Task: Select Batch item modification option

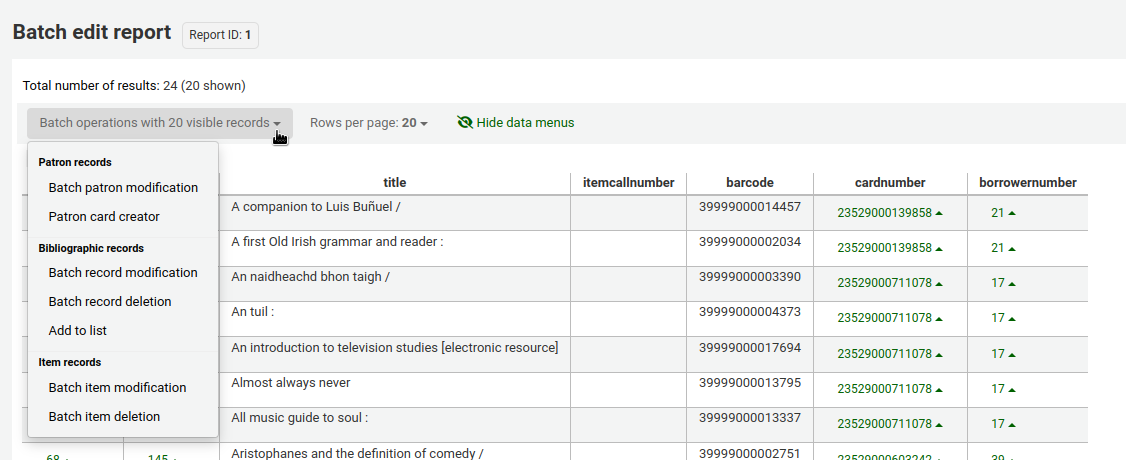Action: coord(117,387)
